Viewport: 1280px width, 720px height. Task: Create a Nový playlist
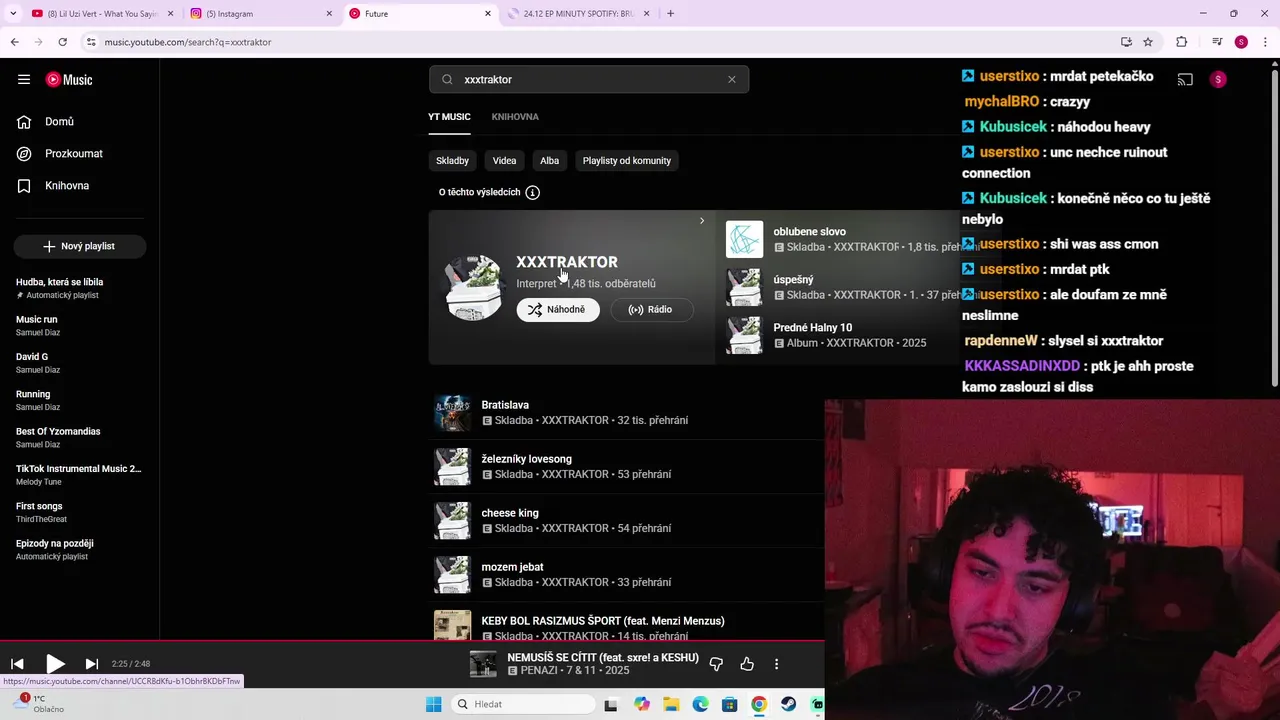(80, 246)
